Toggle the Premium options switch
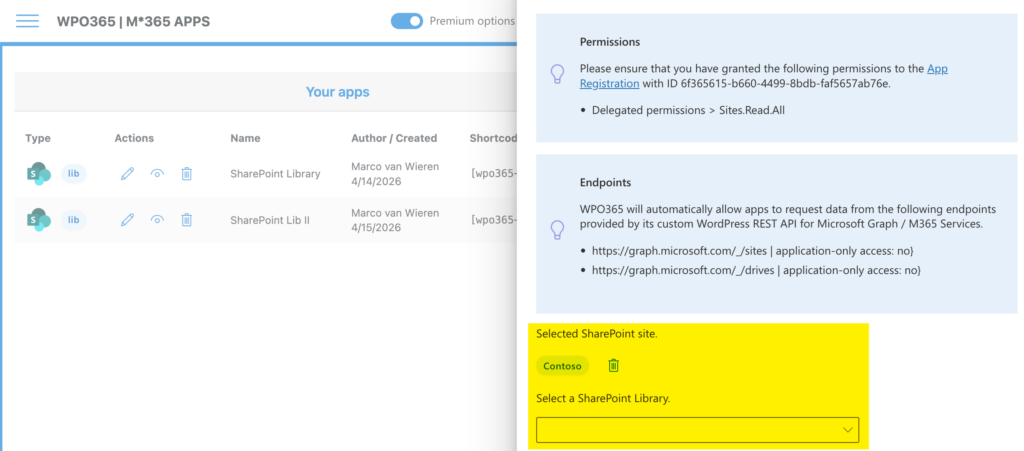Viewport: 1024px width, 451px height. [407, 21]
